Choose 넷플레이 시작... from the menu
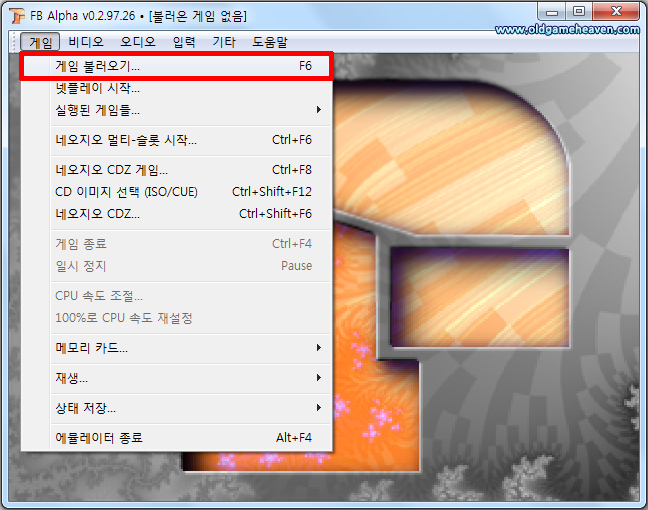Image resolution: width=648 pixels, height=510 pixels. tap(176, 88)
